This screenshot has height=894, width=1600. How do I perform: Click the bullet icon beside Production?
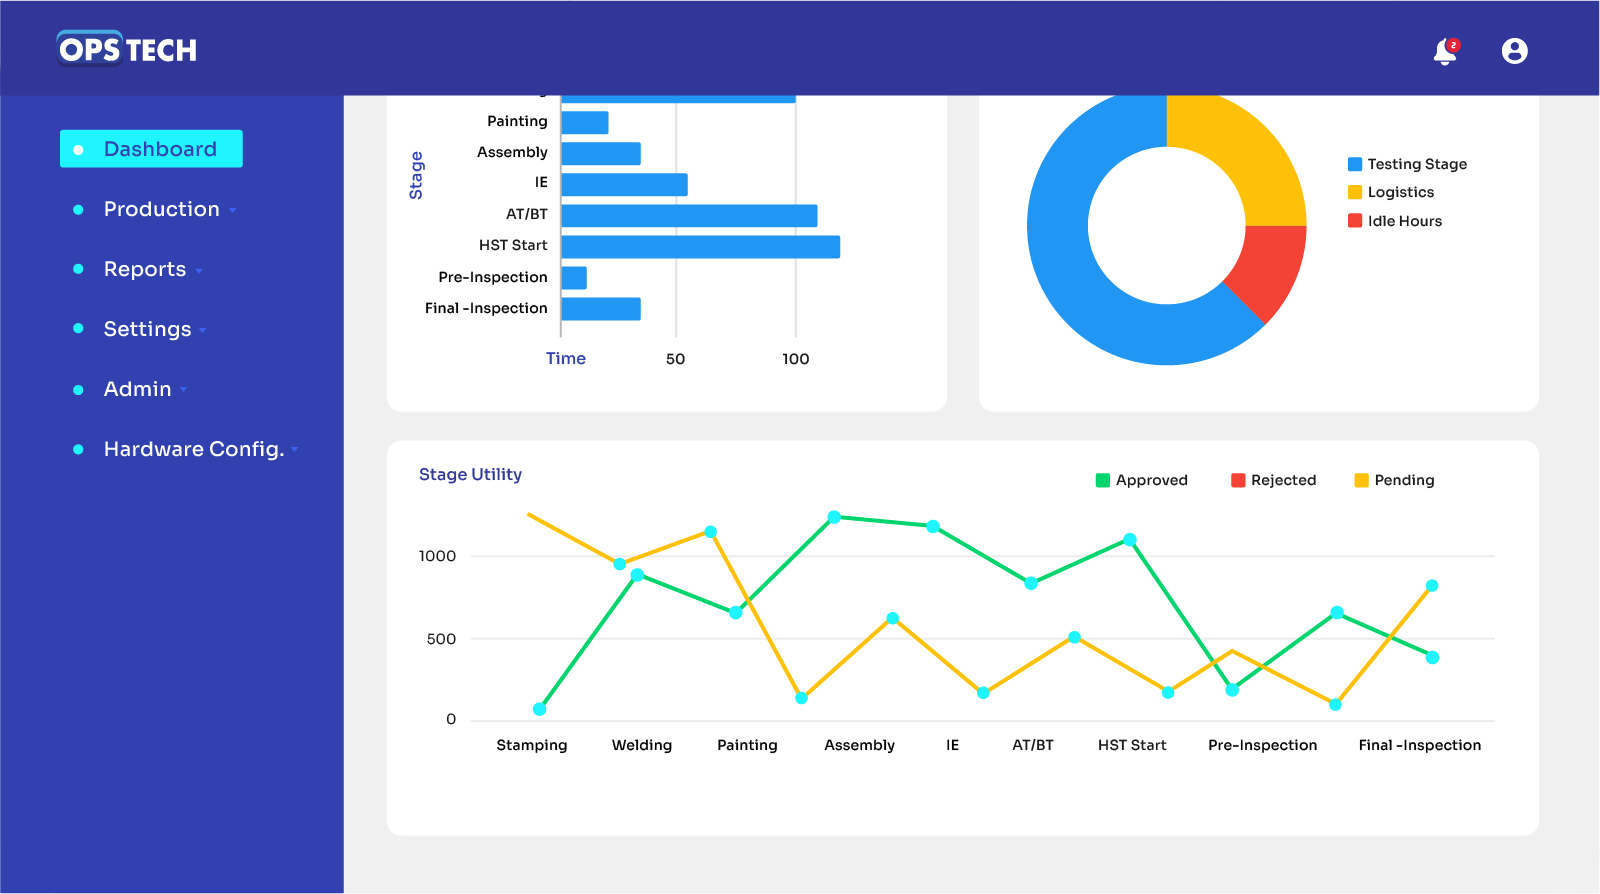click(78, 210)
